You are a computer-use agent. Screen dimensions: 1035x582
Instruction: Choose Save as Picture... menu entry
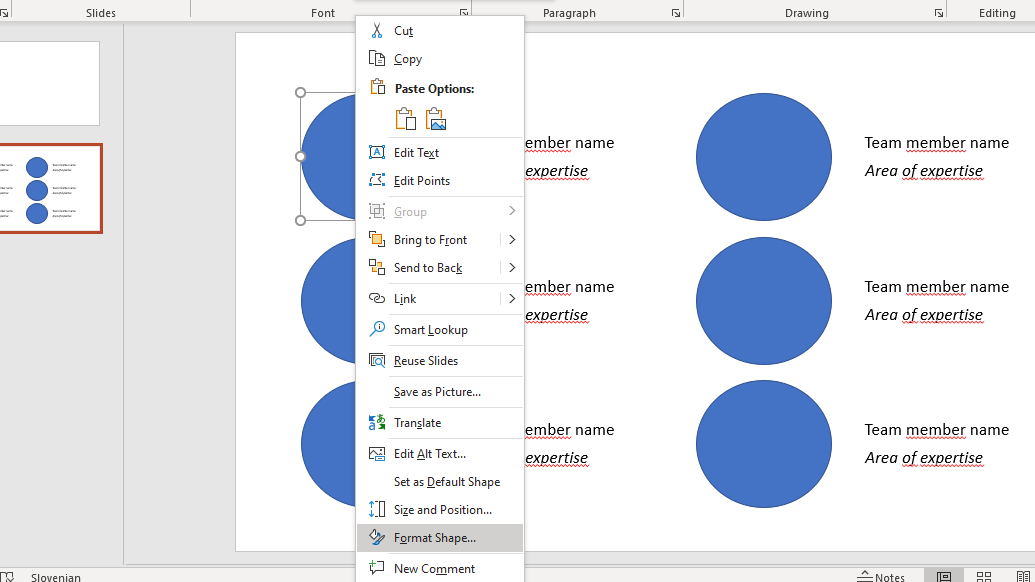(440, 391)
